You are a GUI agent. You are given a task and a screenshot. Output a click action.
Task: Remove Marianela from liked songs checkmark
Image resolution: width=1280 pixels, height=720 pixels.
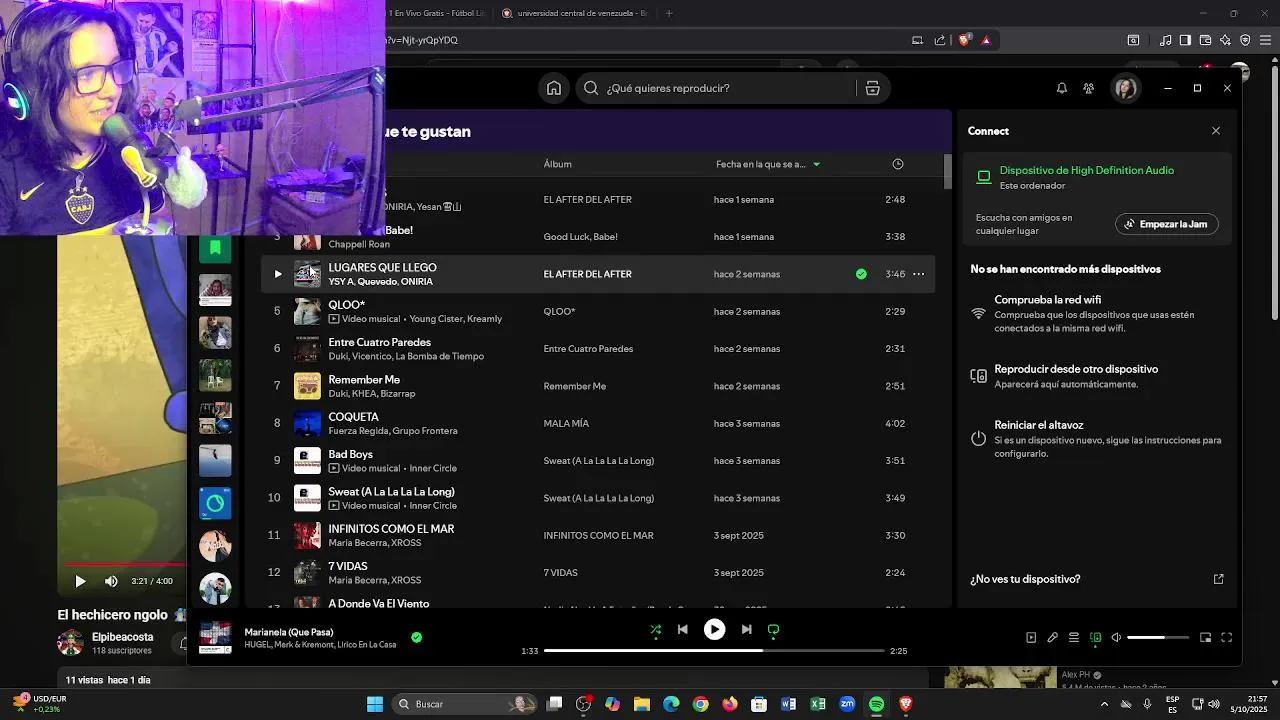pyautogui.click(x=417, y=637)
